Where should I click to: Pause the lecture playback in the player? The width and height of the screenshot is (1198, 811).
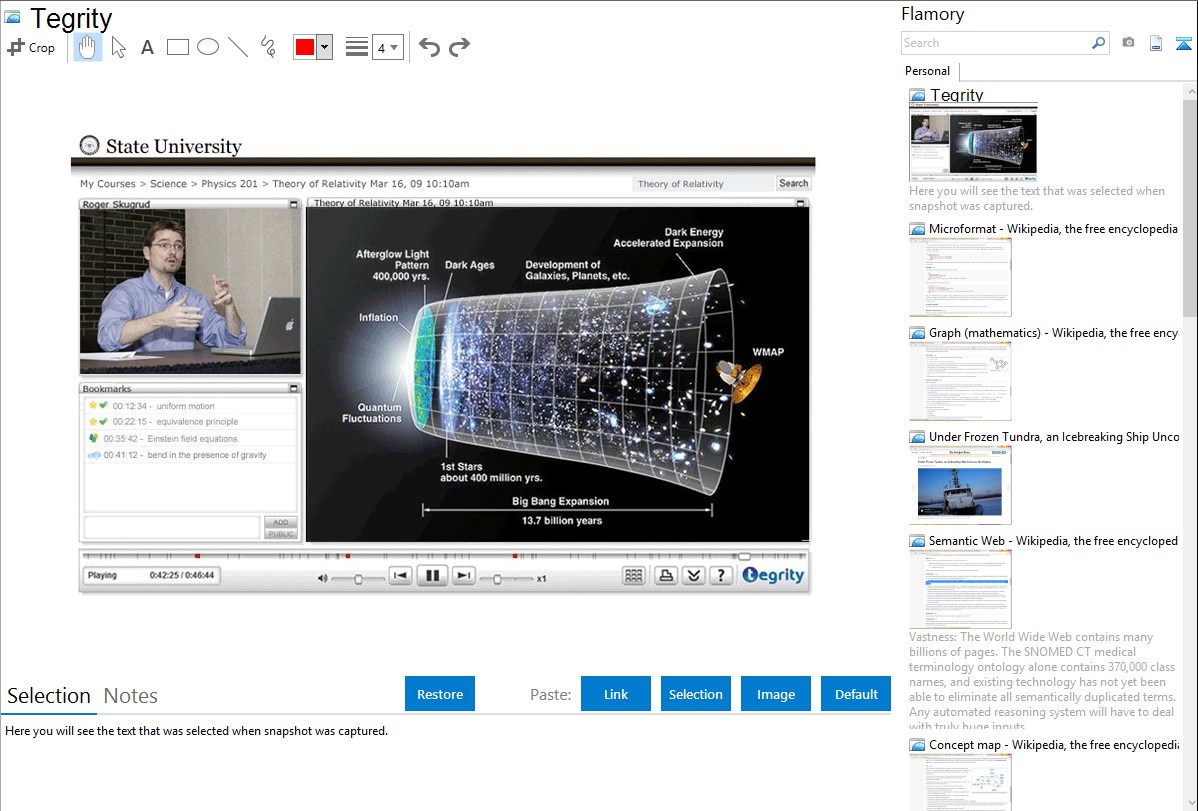point(432,576)
